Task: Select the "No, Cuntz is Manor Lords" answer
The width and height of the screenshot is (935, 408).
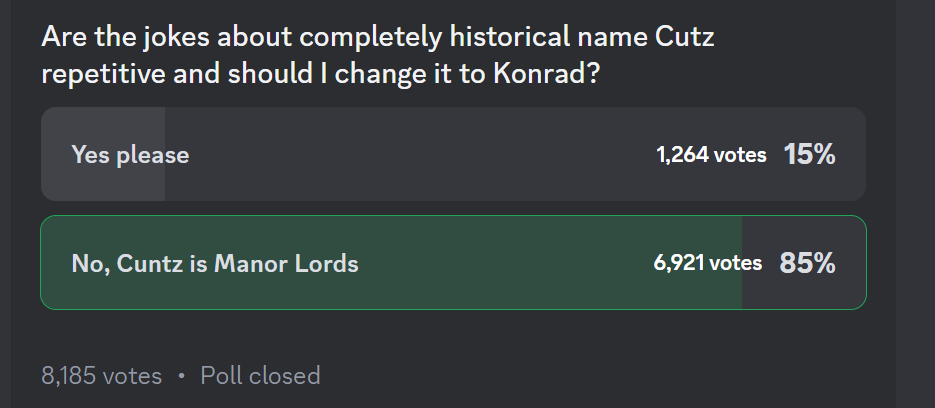Action: tap(215, 264)
